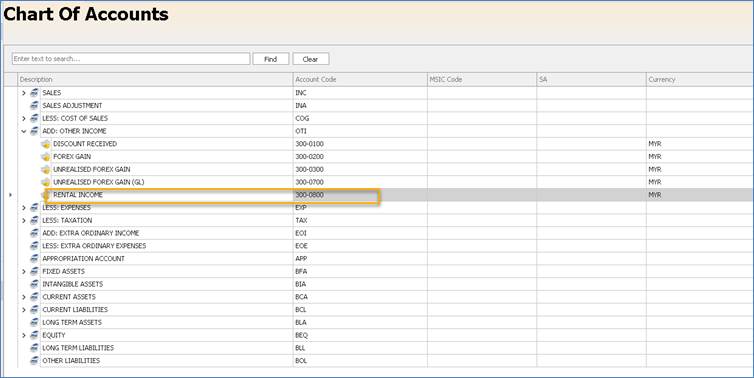Expand the EQUITY group
Image resolution: width=754 pixels, height=378 pixels.
click(24, 335)
